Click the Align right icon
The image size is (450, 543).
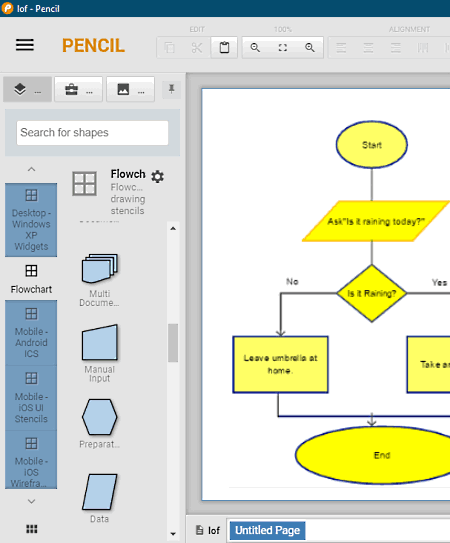(x=396, y=47)
